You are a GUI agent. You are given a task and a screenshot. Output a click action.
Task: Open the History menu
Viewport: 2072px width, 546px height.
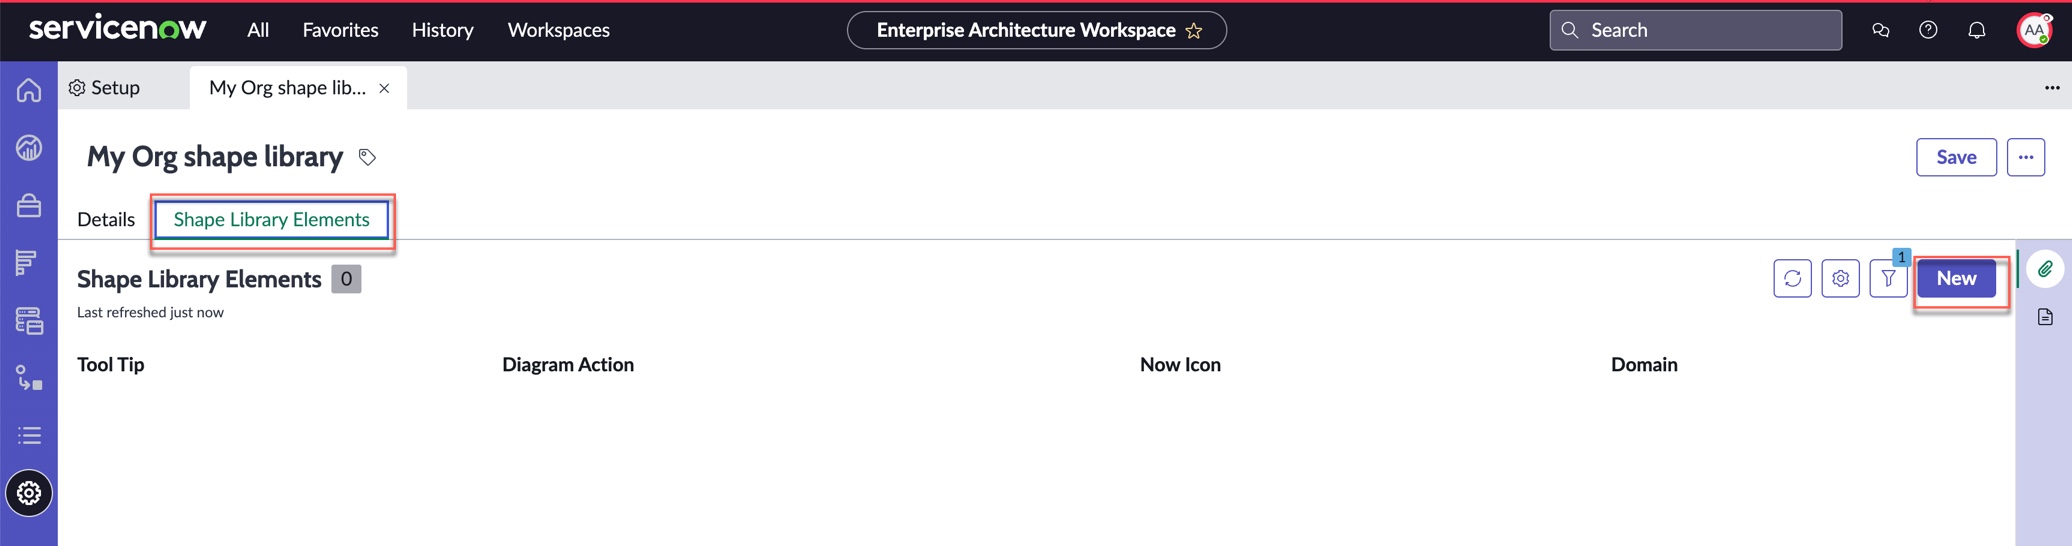click(x=442, y=30)
